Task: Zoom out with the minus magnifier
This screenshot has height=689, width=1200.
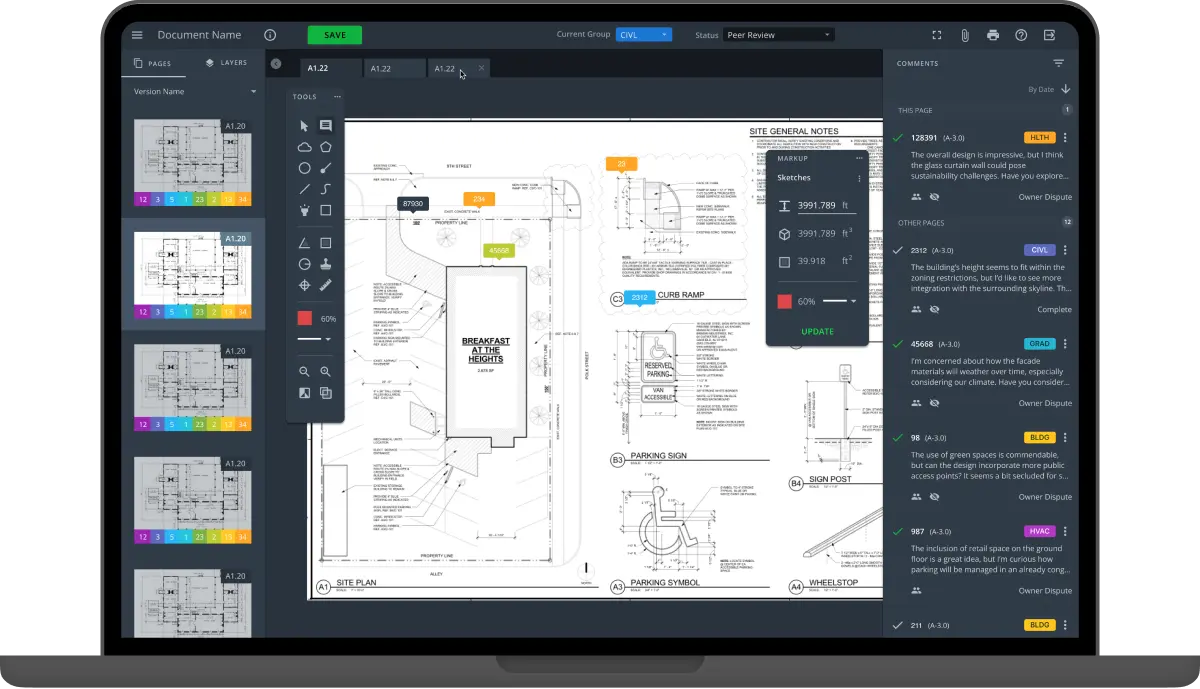Action: tap(304, 372)
